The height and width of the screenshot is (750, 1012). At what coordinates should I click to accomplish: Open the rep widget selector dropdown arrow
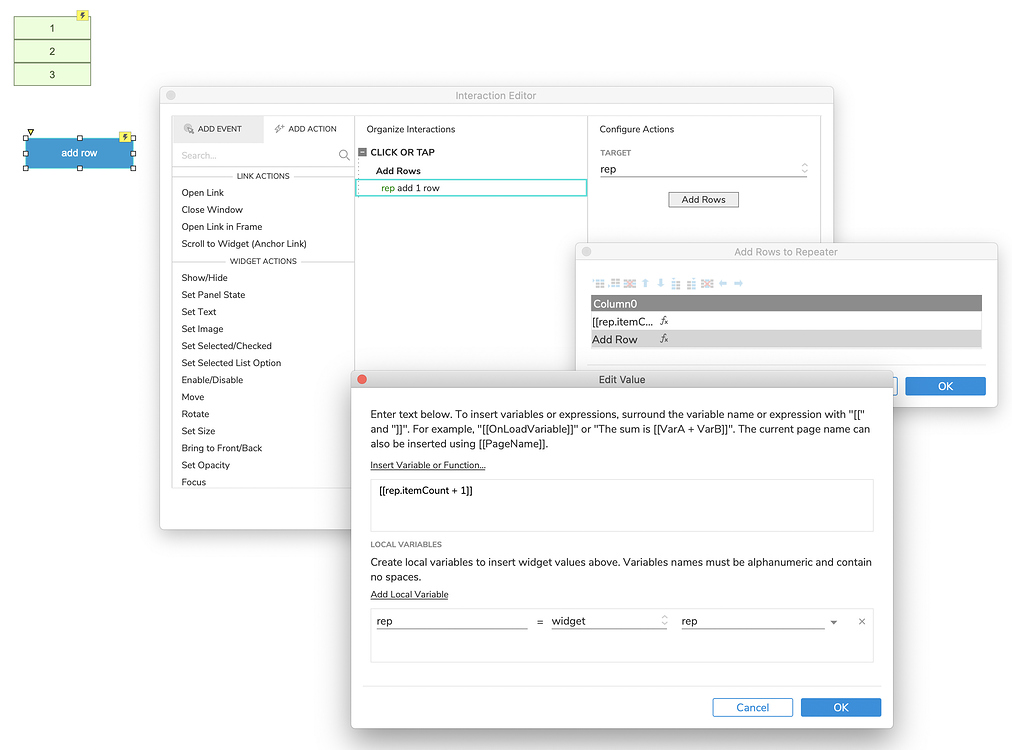833,621
